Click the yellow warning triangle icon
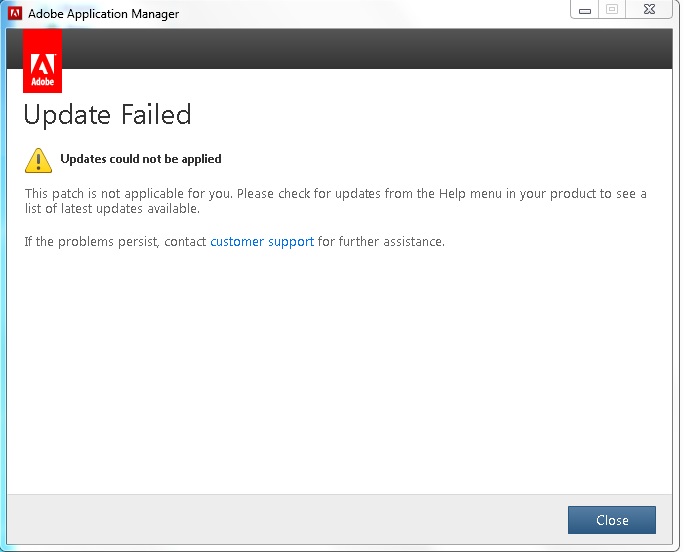The width and height of the screenshot is (684, 552). (x=38, y=160)
